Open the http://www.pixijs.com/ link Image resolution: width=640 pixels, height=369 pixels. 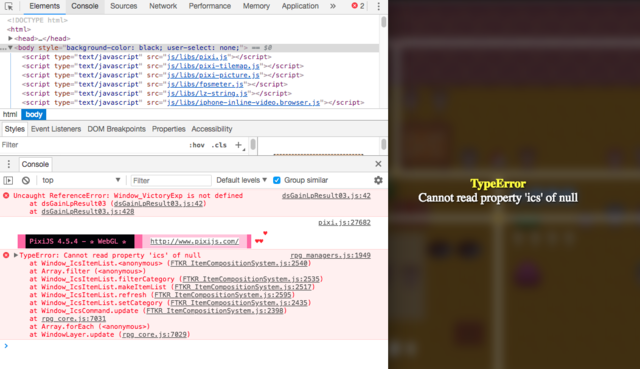click(194, 241)
